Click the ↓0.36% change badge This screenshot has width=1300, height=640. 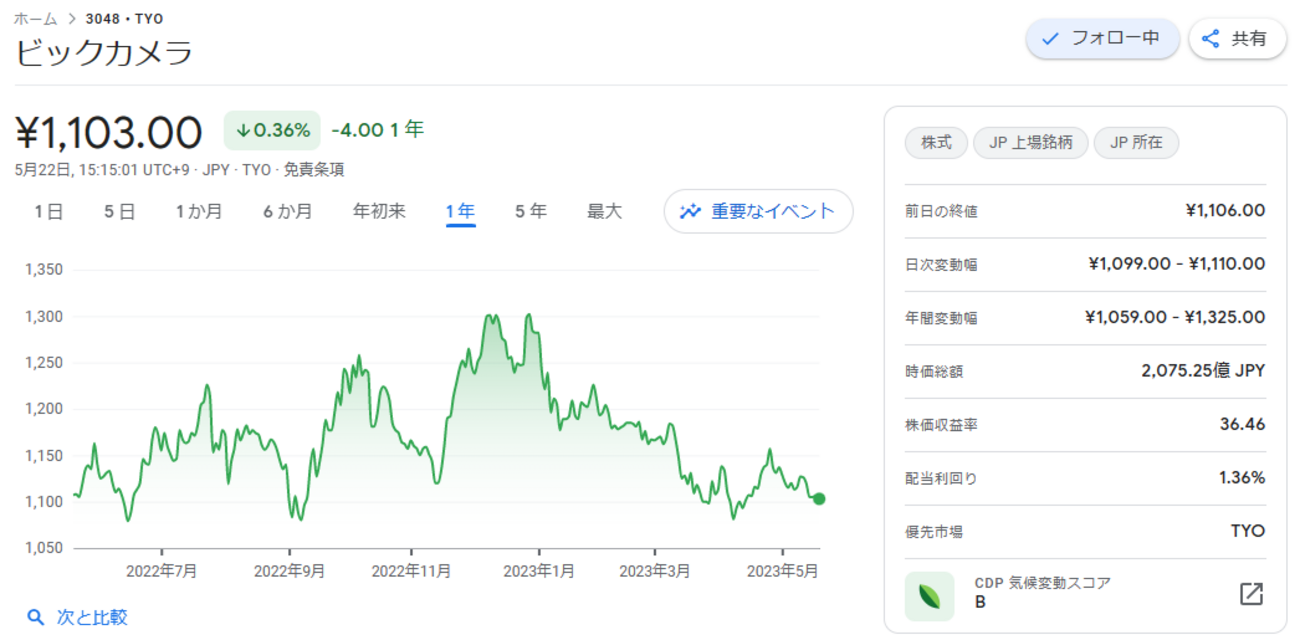tap(272, 130)
